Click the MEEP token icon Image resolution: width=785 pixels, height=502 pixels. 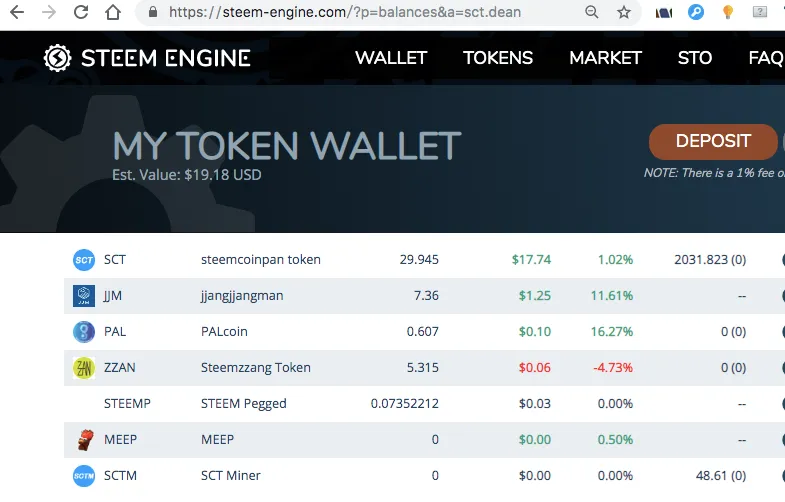(x=85, y=440)
